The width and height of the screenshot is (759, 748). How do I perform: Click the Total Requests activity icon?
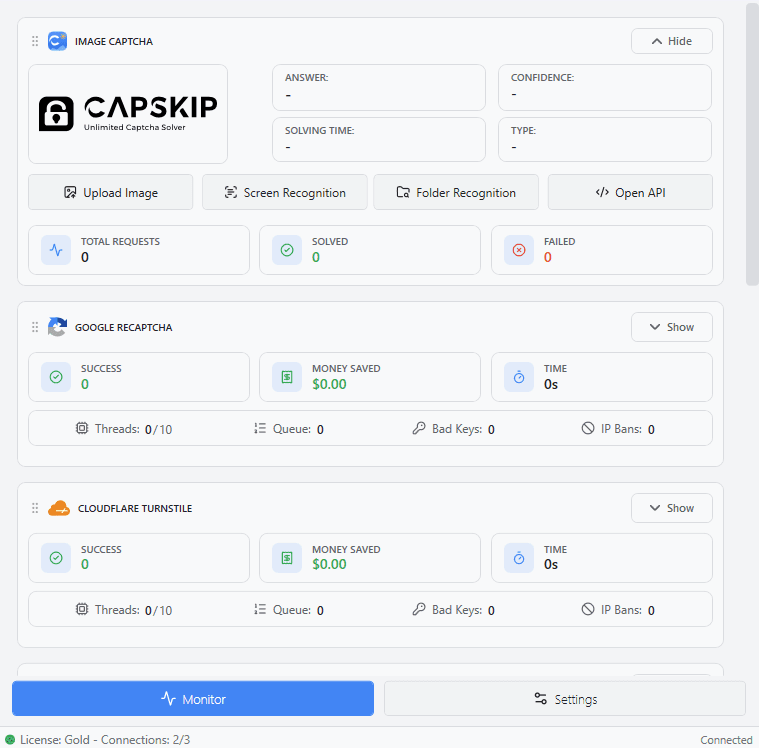(x=56, y=250)
